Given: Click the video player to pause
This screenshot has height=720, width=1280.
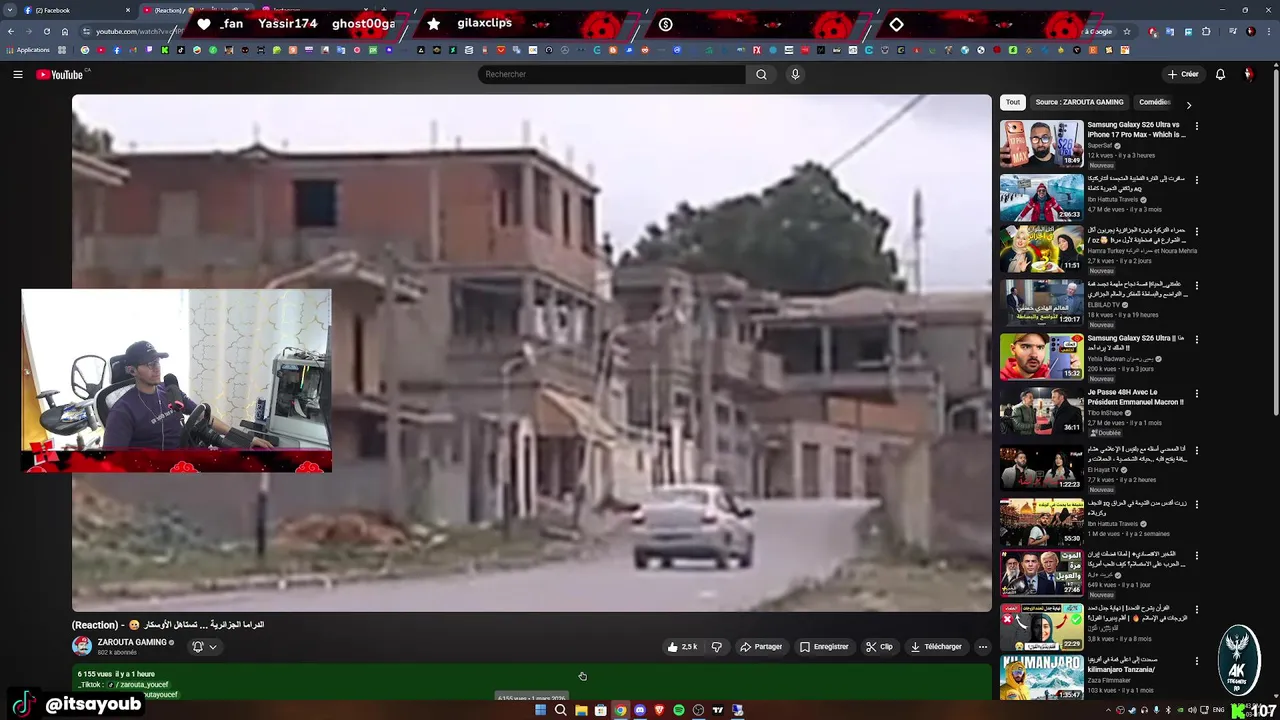Looking at the screenshot, I should pyautogui.click(x=532, y=353).
